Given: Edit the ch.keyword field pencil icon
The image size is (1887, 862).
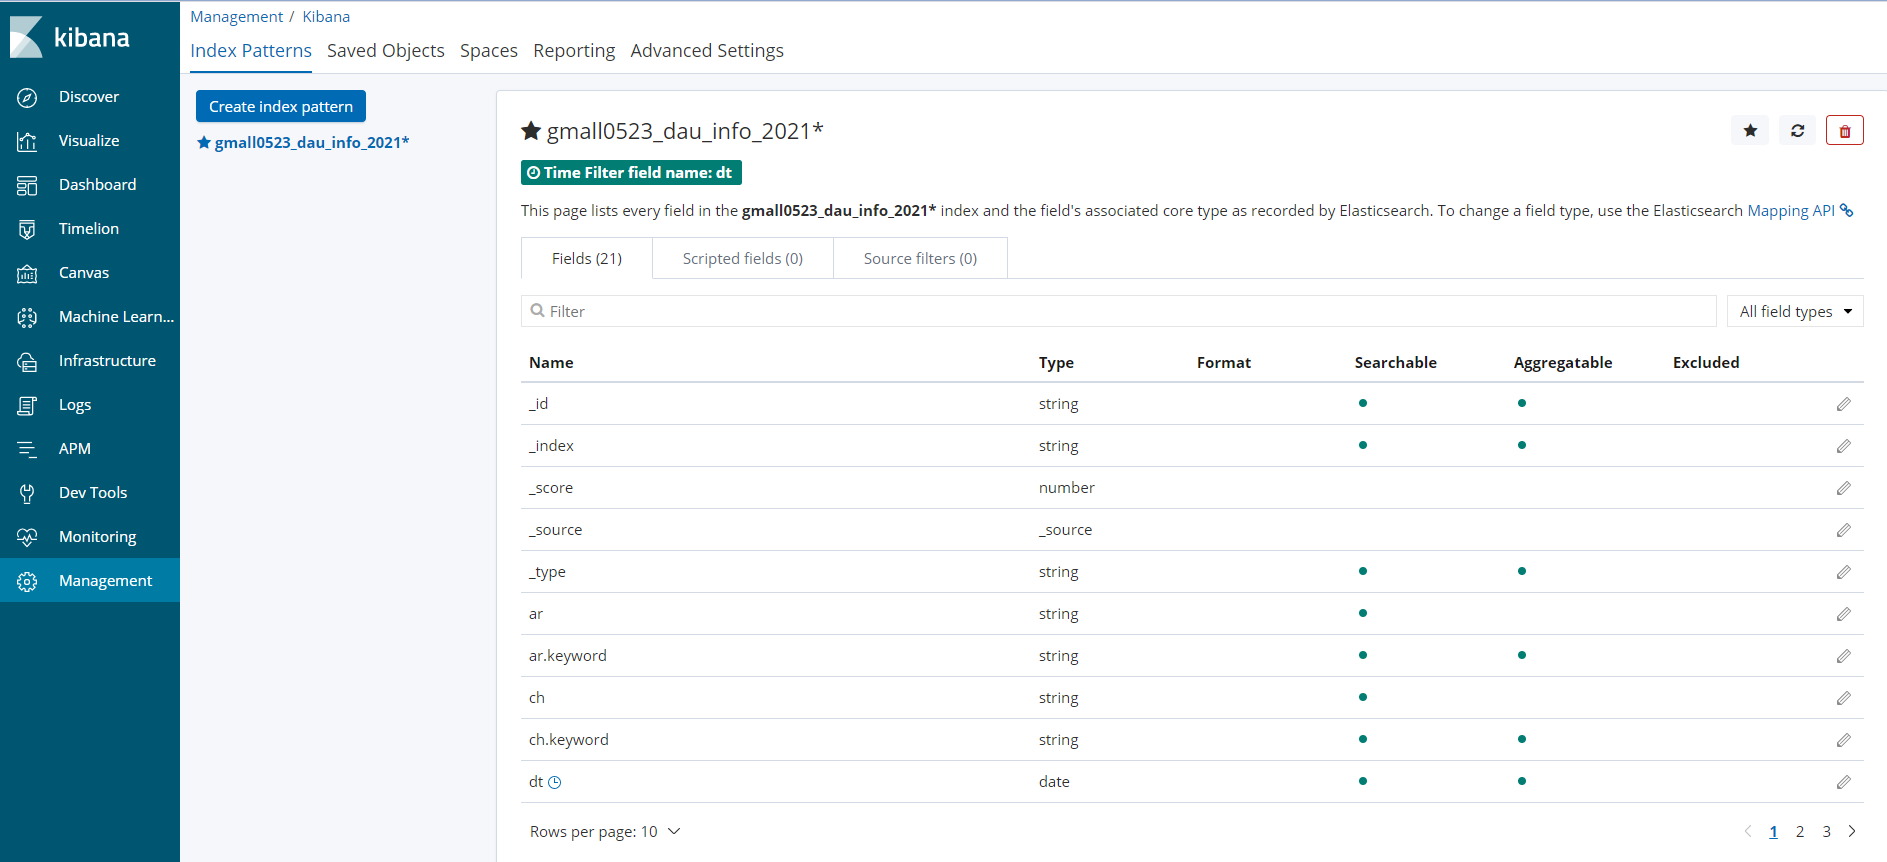Looking at the screenshot, I should coord(1843,740).
